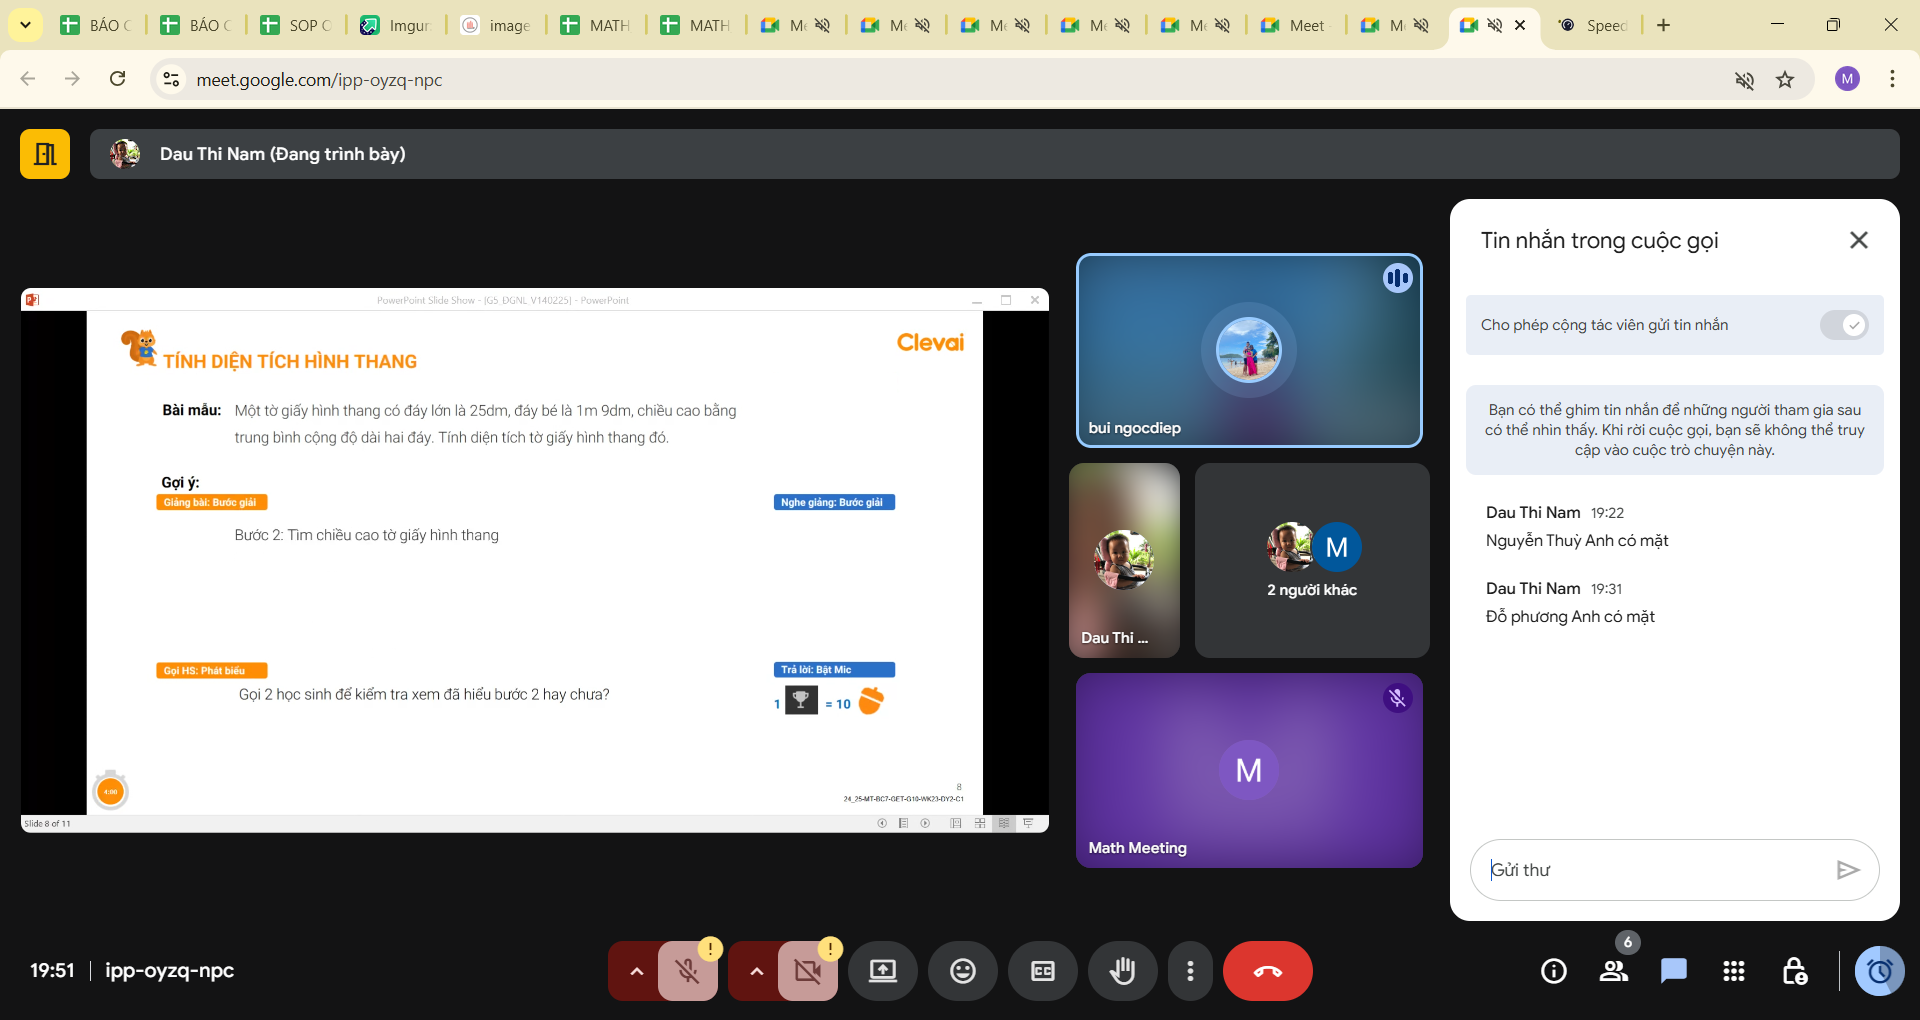Screen dimensions: 1920x1020
Task: Click the mute icon on the active Meet tab
Action: [1495, 25]
